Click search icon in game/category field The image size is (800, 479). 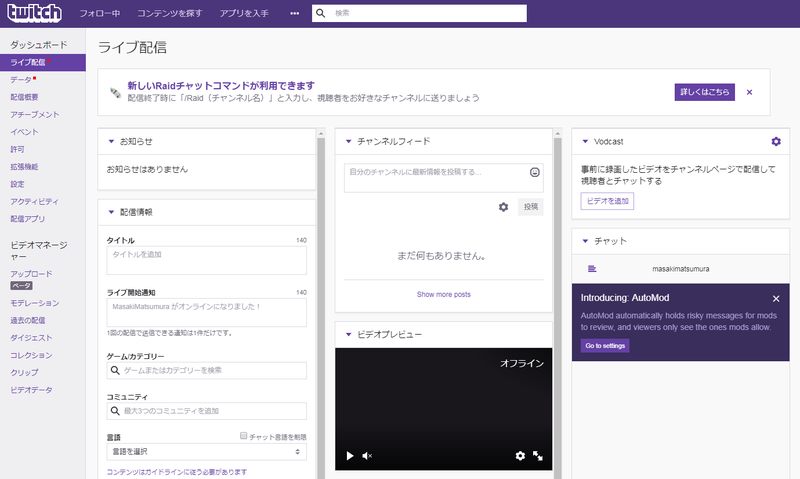point(115,370)
